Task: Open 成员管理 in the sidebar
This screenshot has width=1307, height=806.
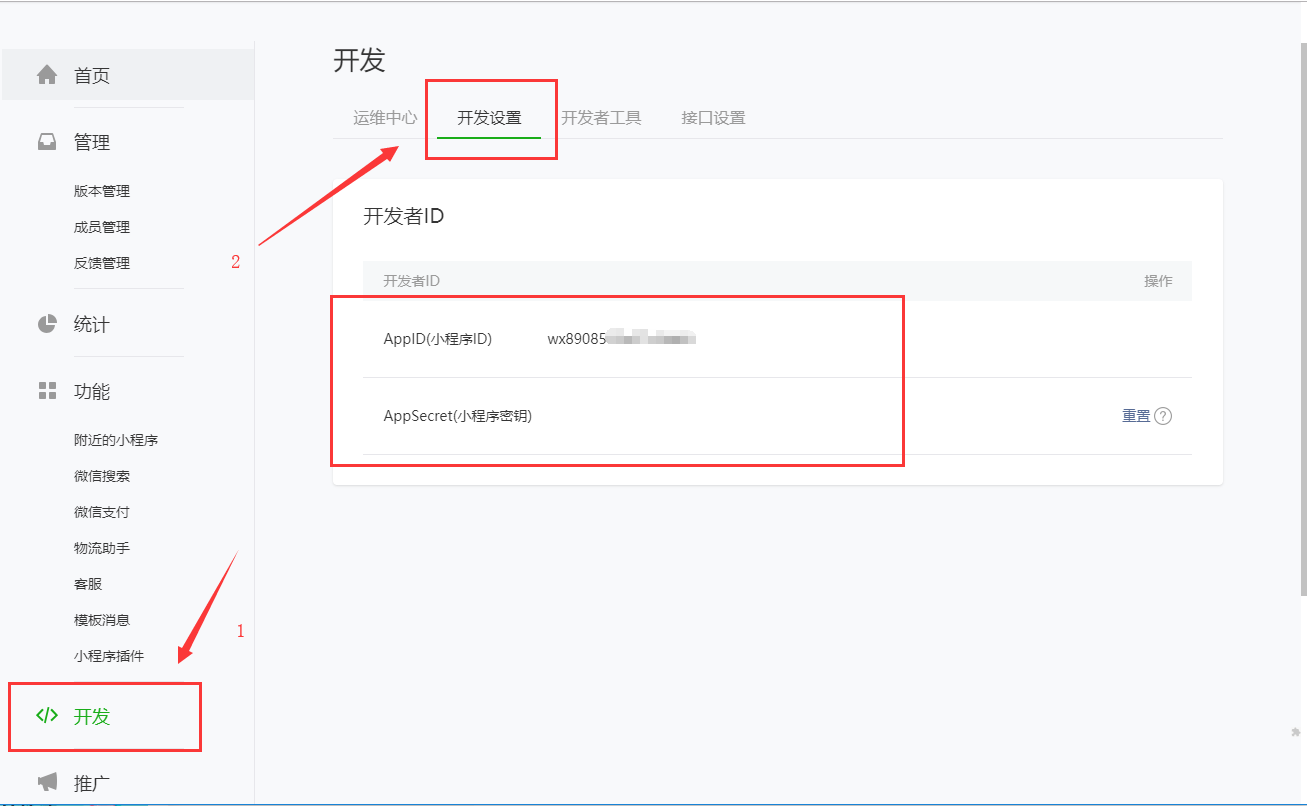Action: coord(102,227)
